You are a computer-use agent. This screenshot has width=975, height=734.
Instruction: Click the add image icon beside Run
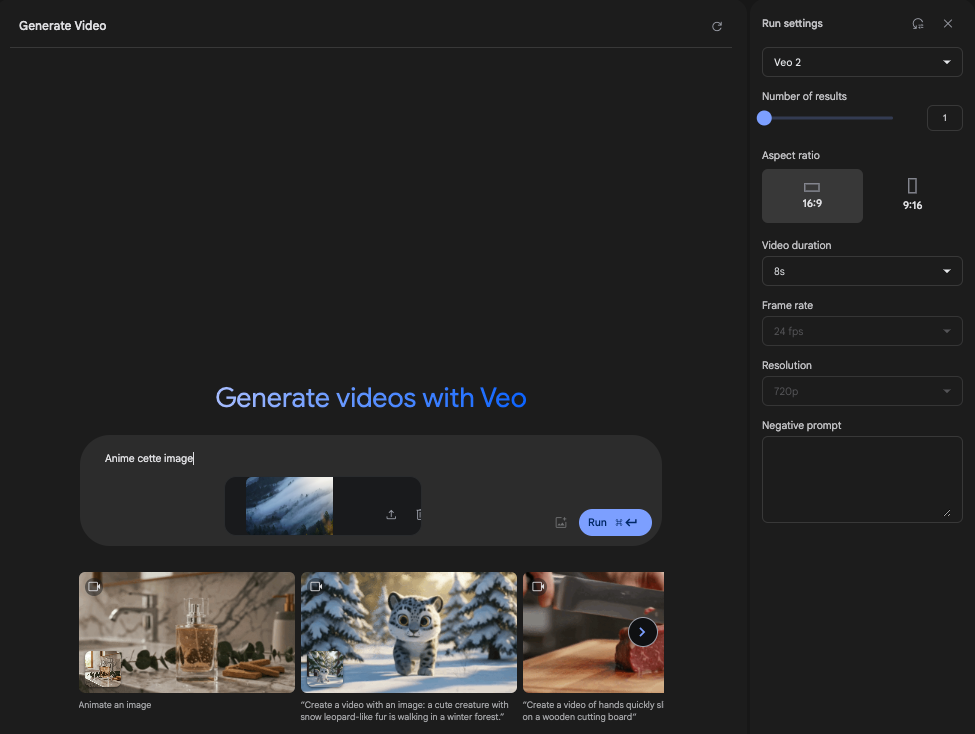tap(561, 522)
